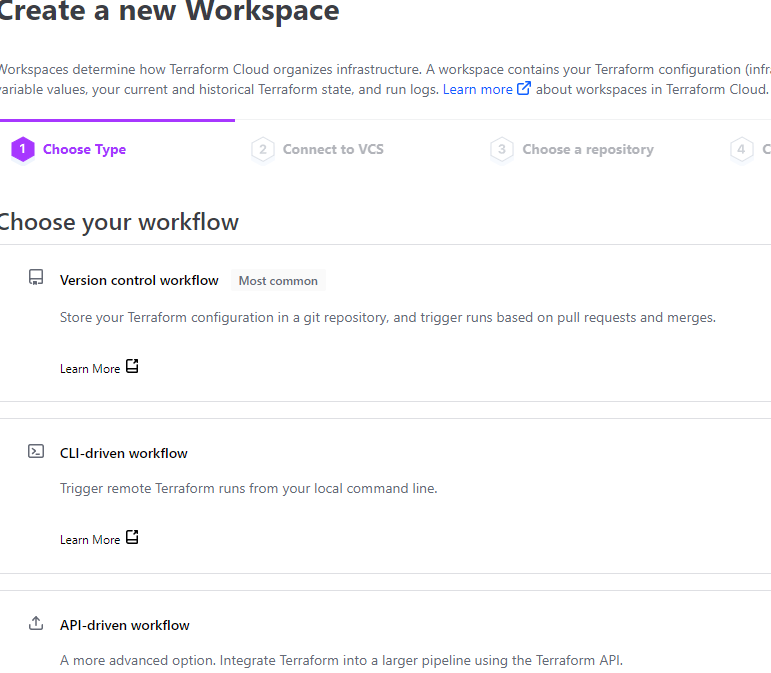
Task: Click the Most common badge
Action: pos(278,281)
